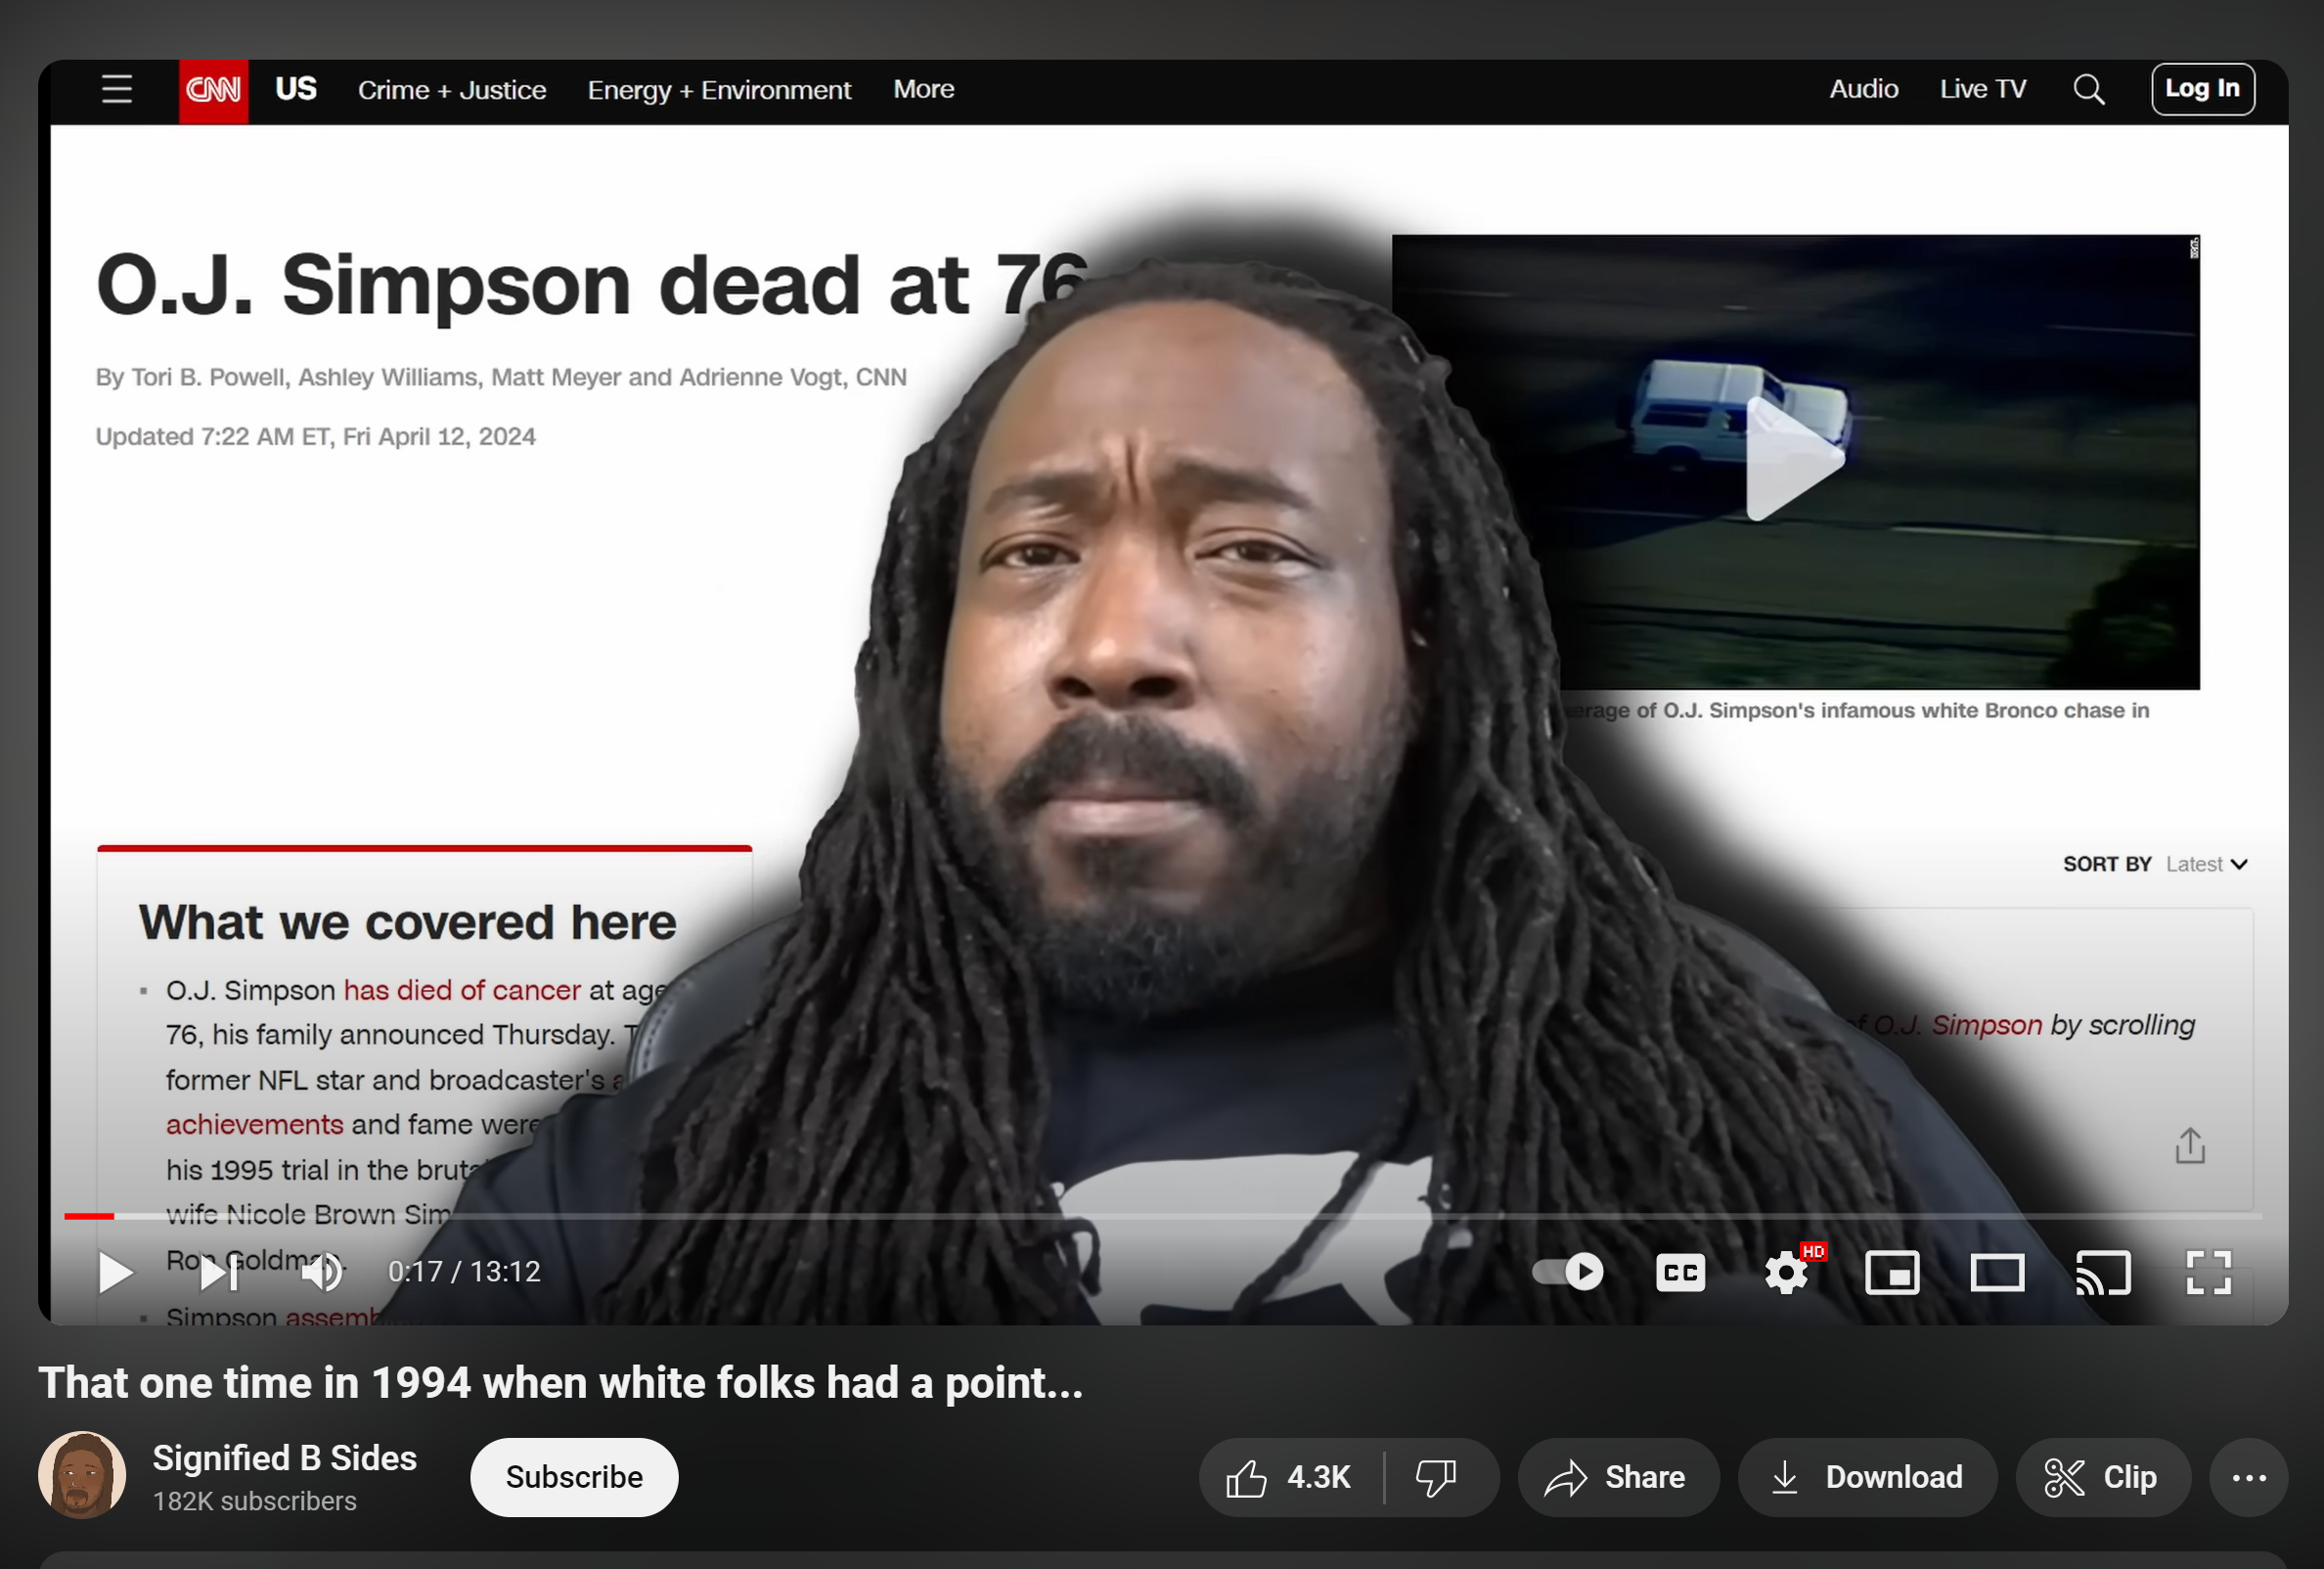Open the CNN hamburger menu in video
This screenshot has width=2324, height=1569.
pos(117,89)
